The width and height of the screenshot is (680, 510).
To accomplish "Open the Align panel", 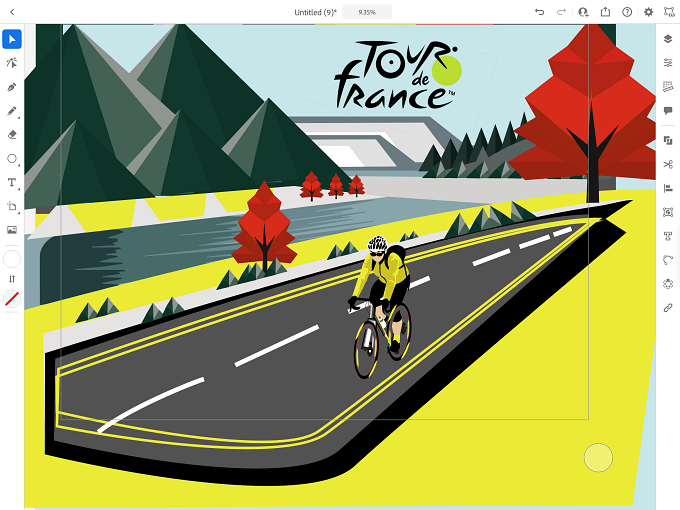I will click(668, 188).
